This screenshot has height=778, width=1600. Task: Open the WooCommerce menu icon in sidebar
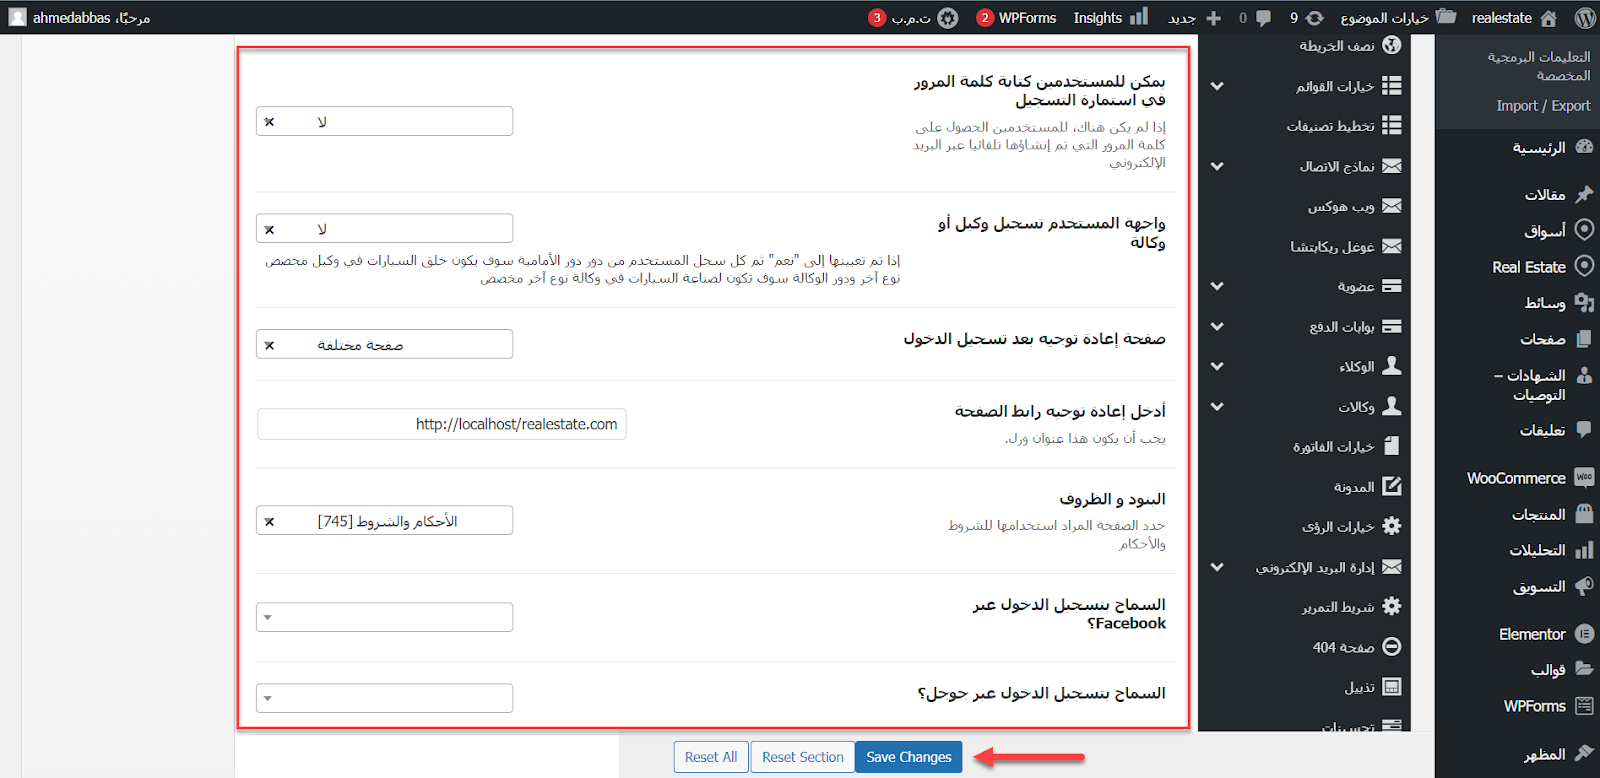[1584, 478]
